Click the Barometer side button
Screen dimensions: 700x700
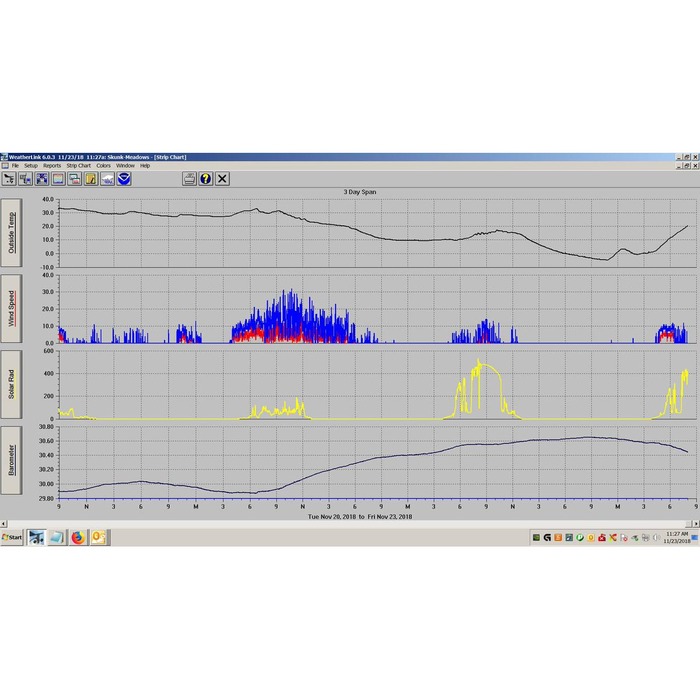tap(11, 460)
